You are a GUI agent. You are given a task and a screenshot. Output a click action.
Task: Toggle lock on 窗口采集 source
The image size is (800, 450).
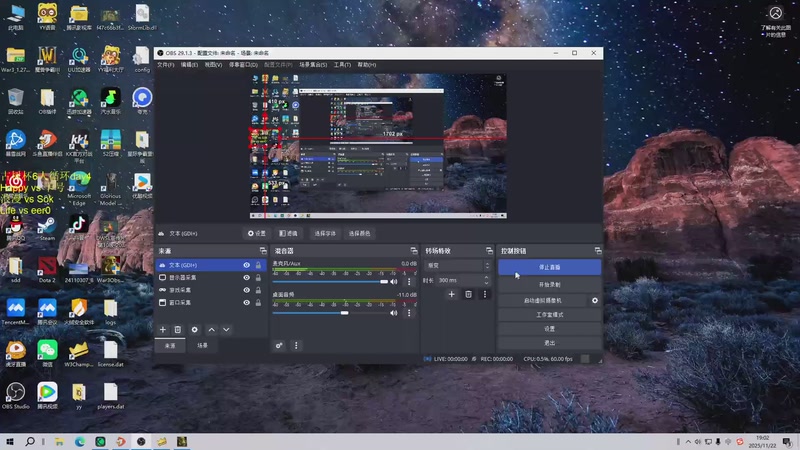pos(258,302)
